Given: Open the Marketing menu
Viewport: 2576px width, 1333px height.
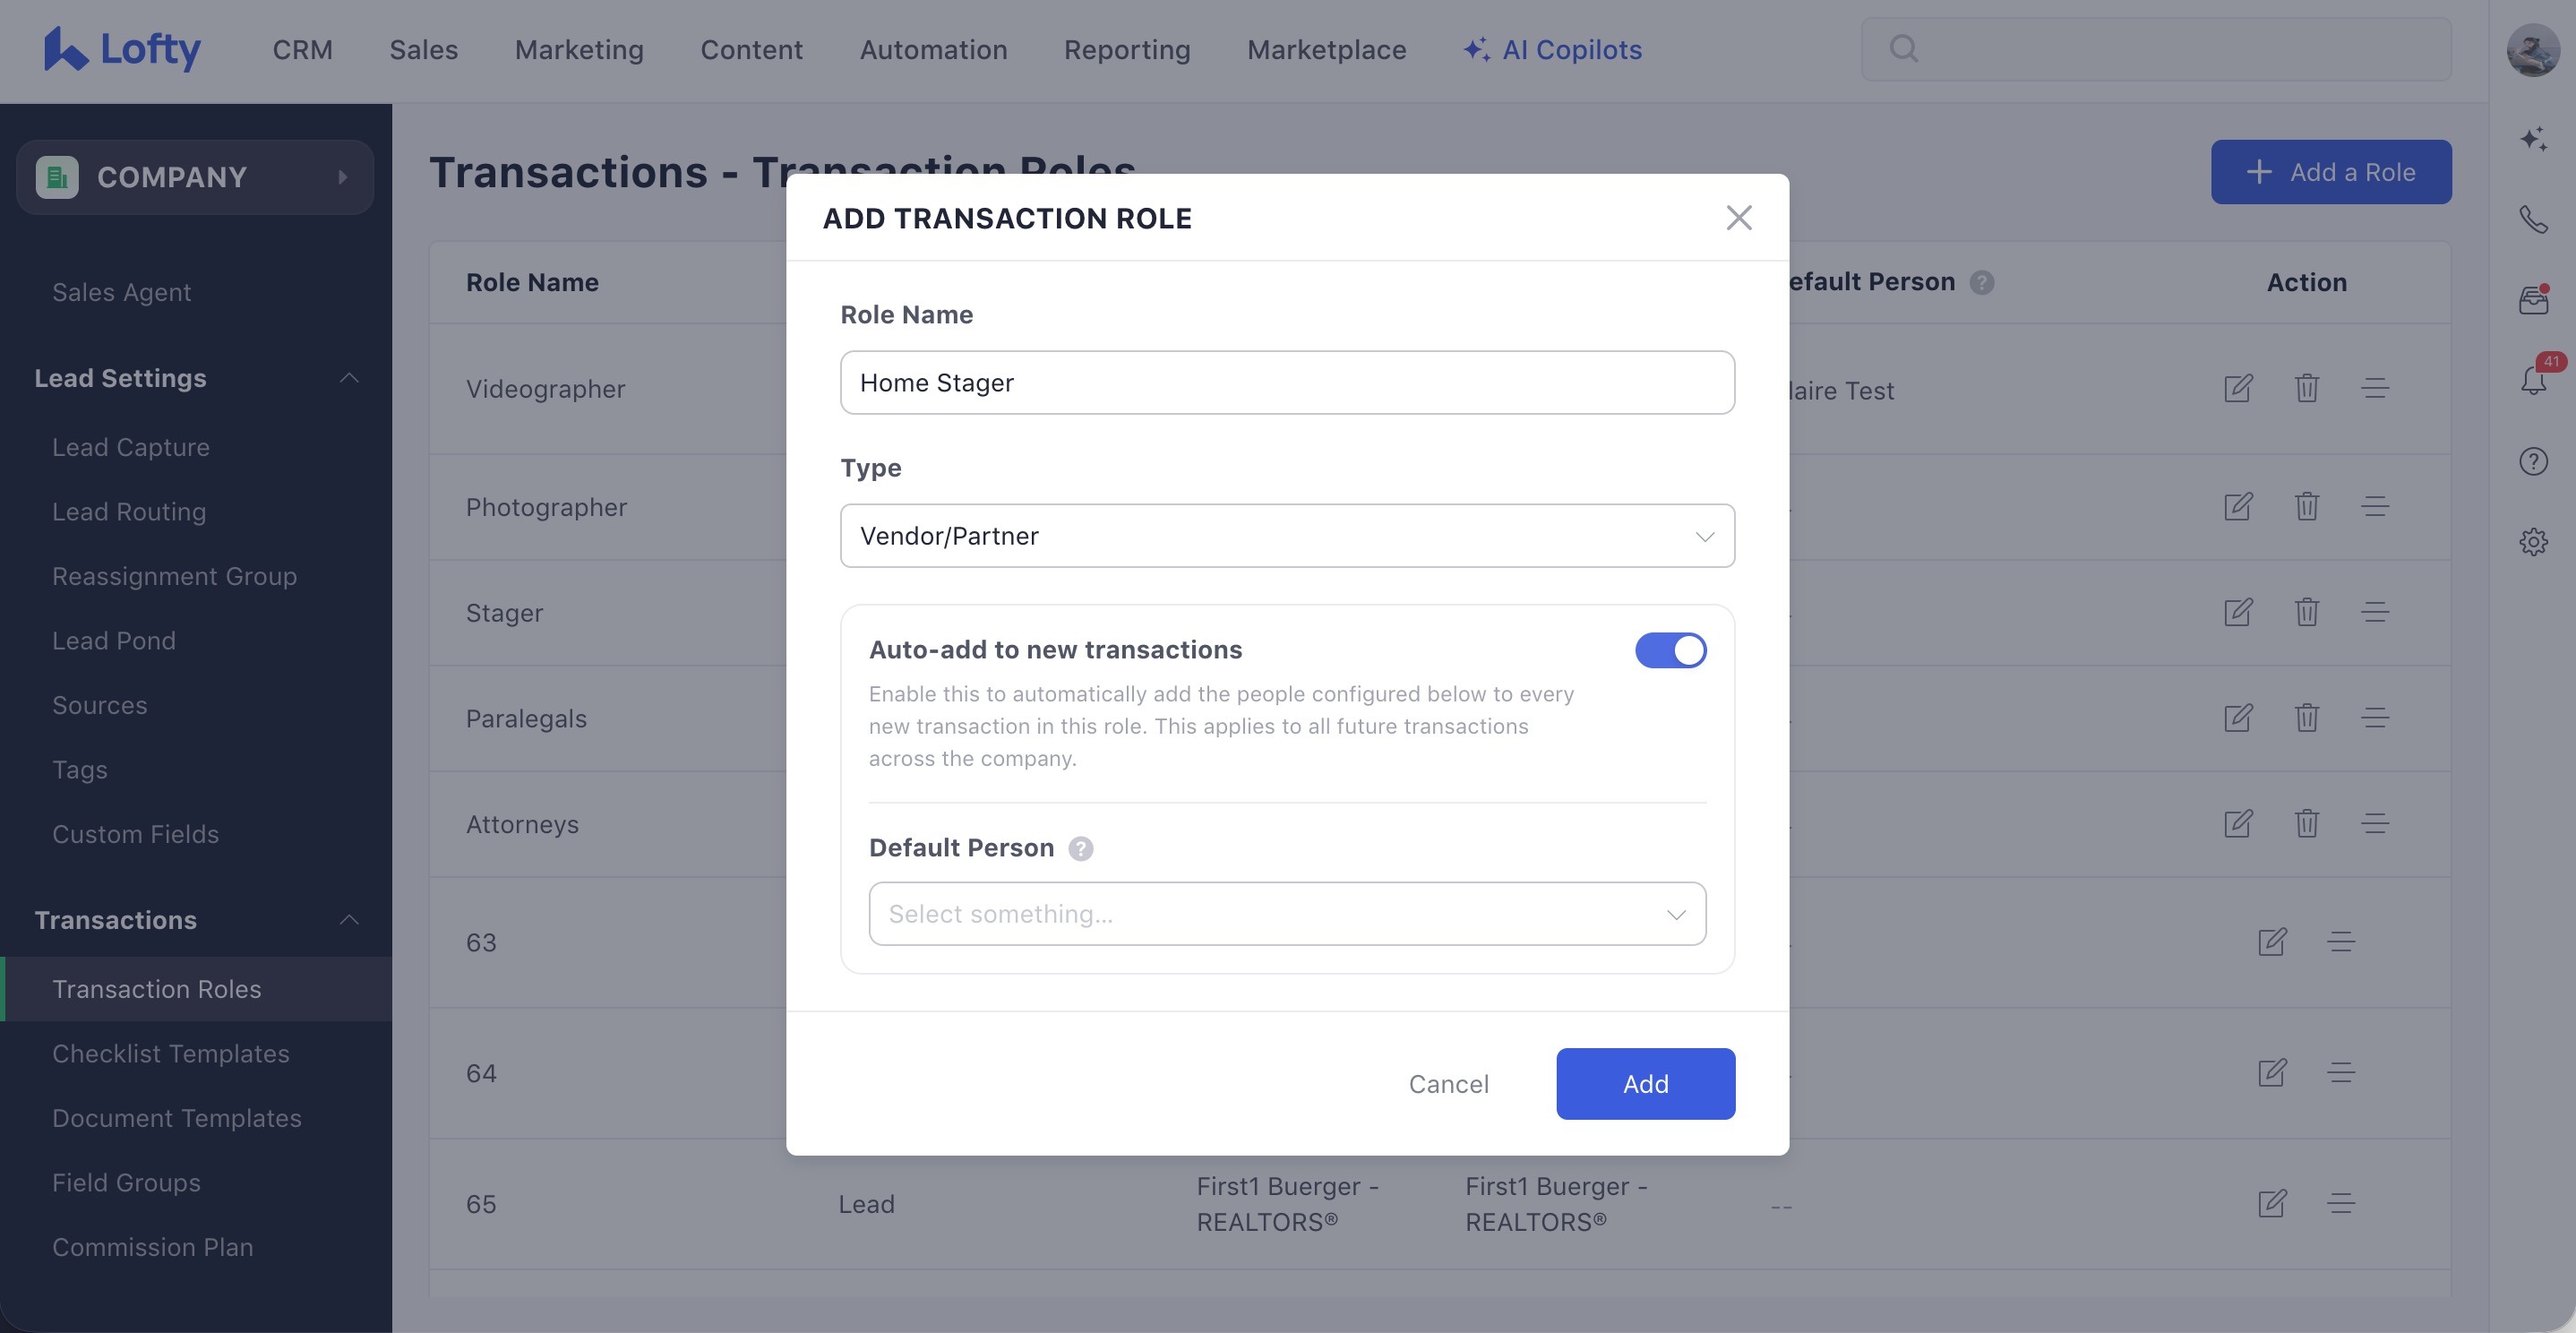Looking at the screenshot, I should (579, 49).
